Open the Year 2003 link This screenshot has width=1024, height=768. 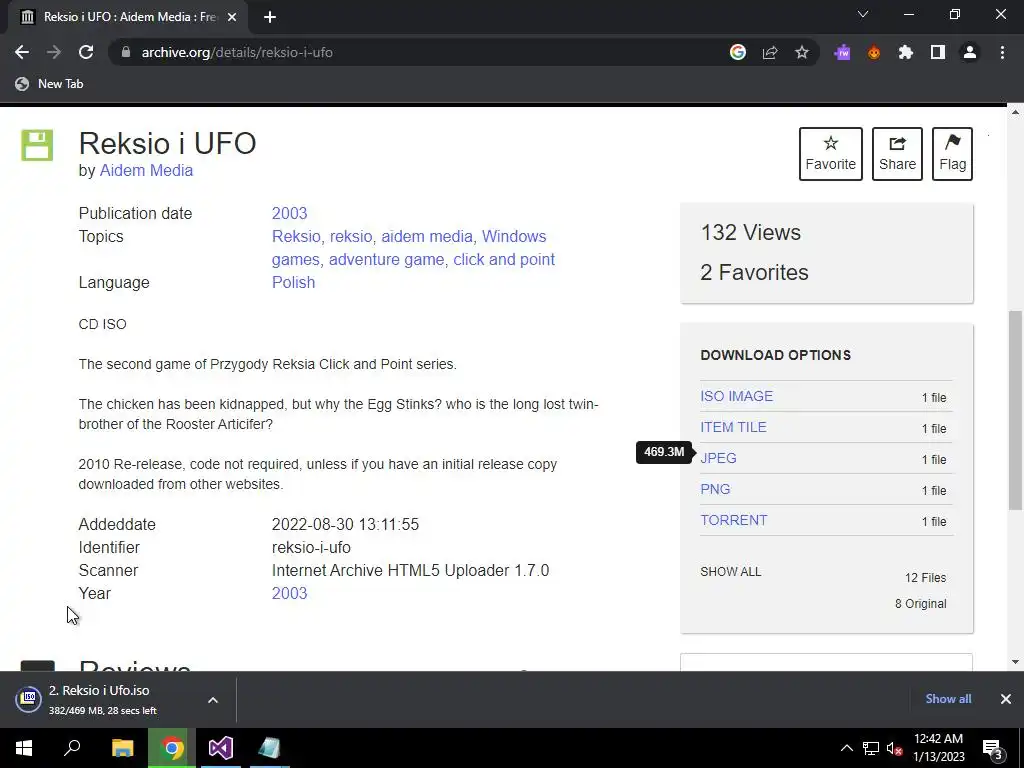pos(289,593)
